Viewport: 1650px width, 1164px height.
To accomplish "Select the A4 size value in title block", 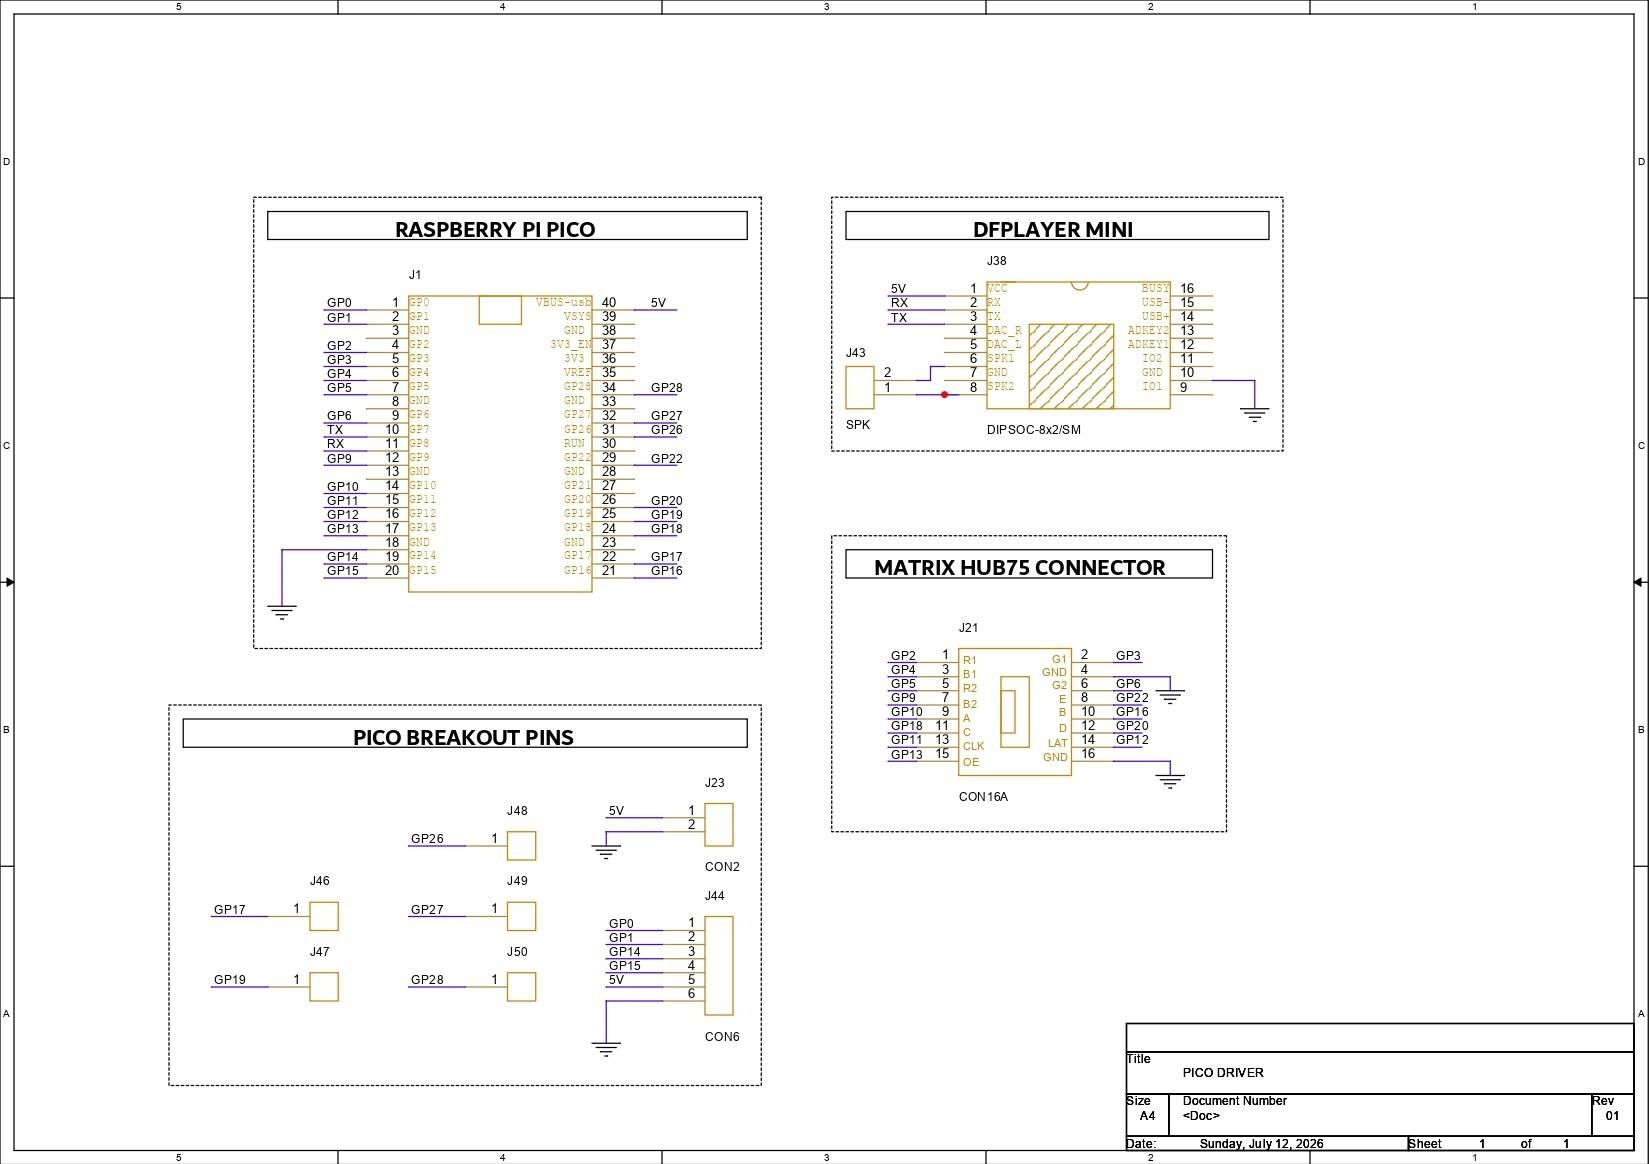I will coord(1147,1116).
